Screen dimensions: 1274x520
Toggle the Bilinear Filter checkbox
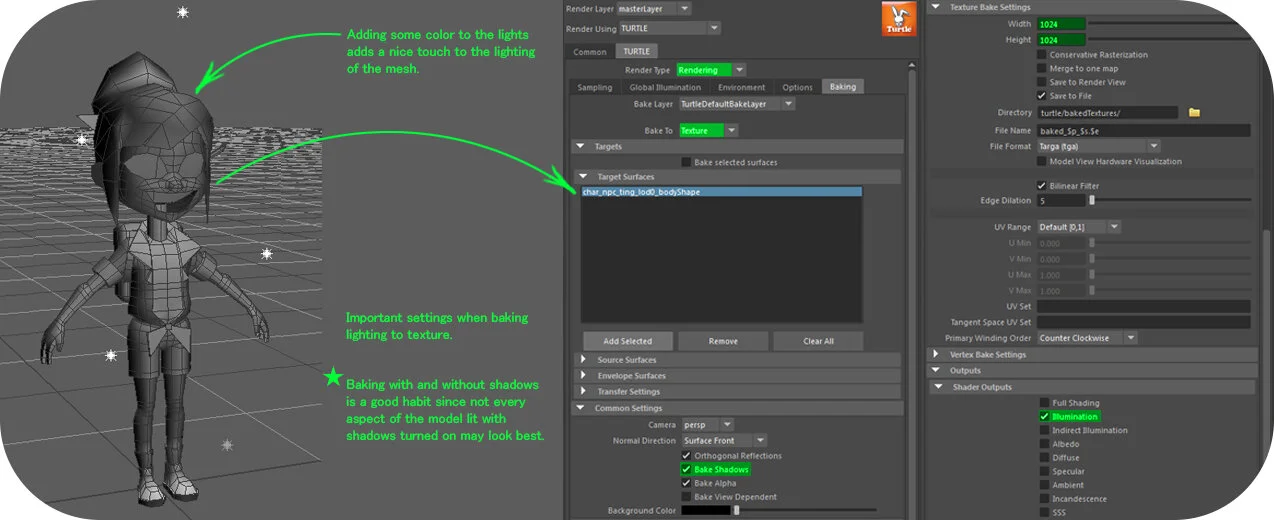[1042, 186]
